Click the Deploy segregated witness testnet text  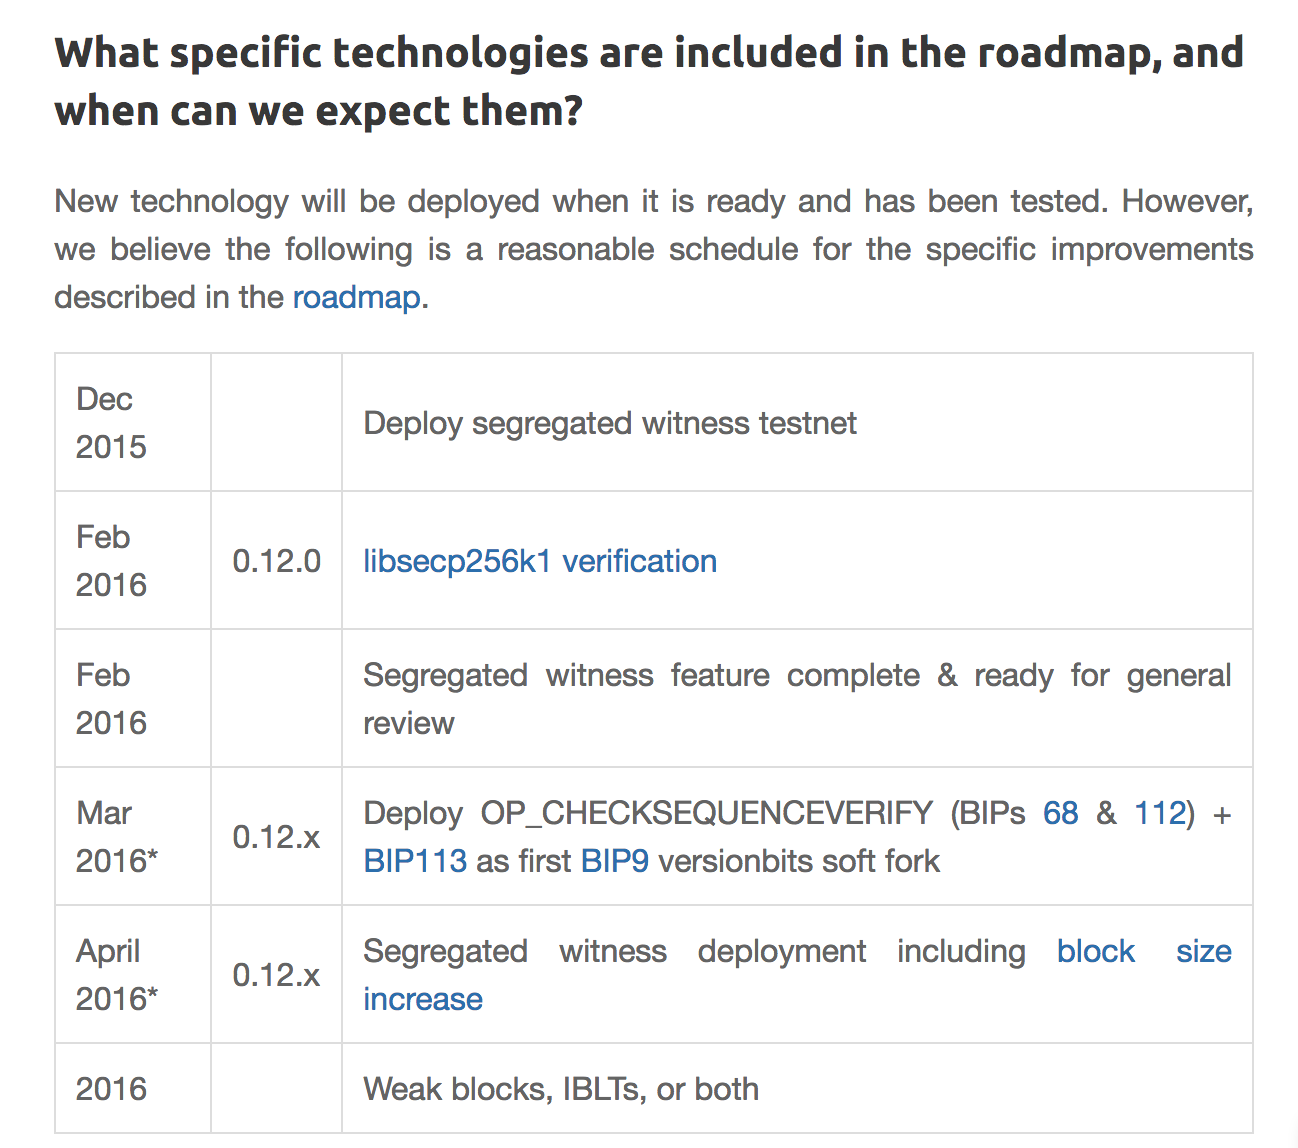click(x=610, y=423)
